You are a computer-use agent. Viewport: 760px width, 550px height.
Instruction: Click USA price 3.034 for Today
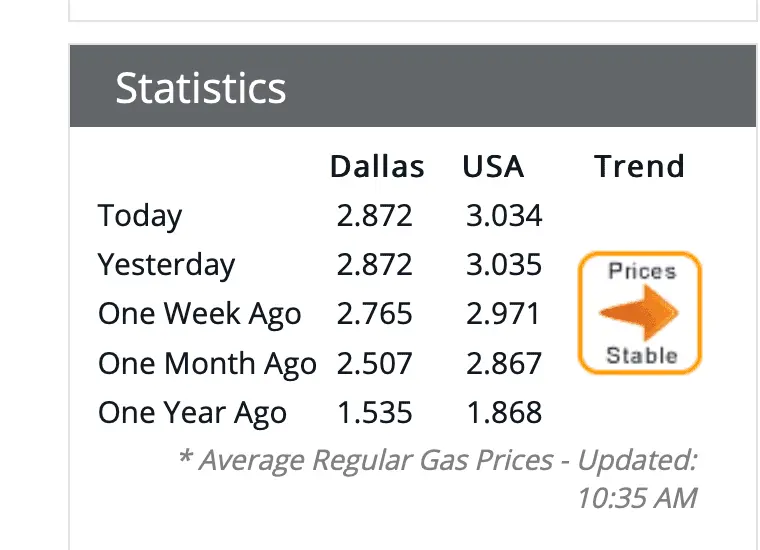click(504, 215)
